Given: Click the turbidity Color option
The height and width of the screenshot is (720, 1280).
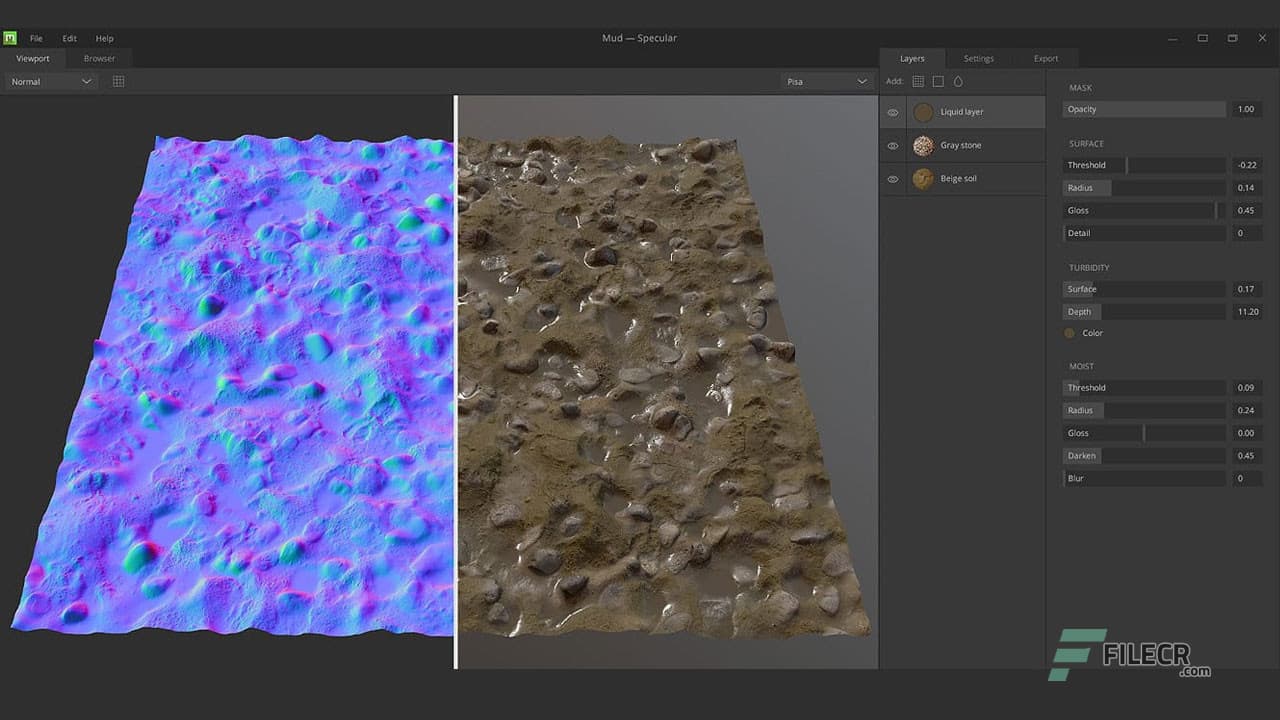Looking at the screenshot, I should click(x=1088, y=333).
